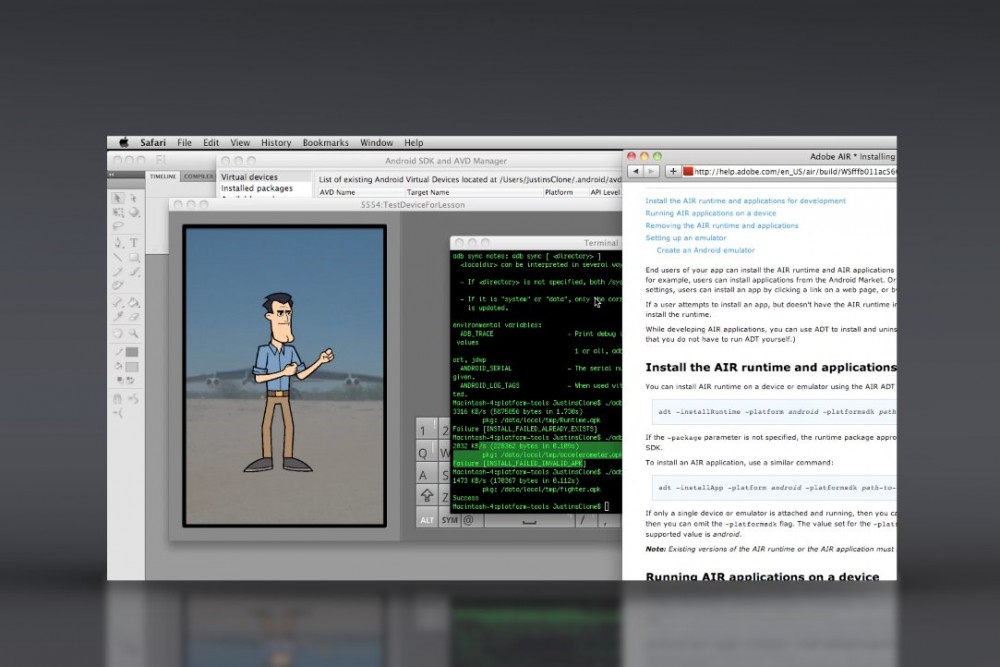Viewport: 1000px width, 667px height.
Task: Follow the Setting up an emulator link
Action: point(688,238)
